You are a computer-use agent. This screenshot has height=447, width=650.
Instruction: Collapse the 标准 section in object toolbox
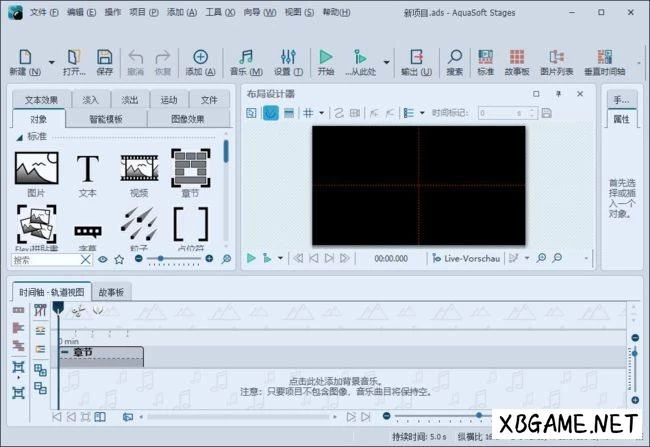(18, 136)
